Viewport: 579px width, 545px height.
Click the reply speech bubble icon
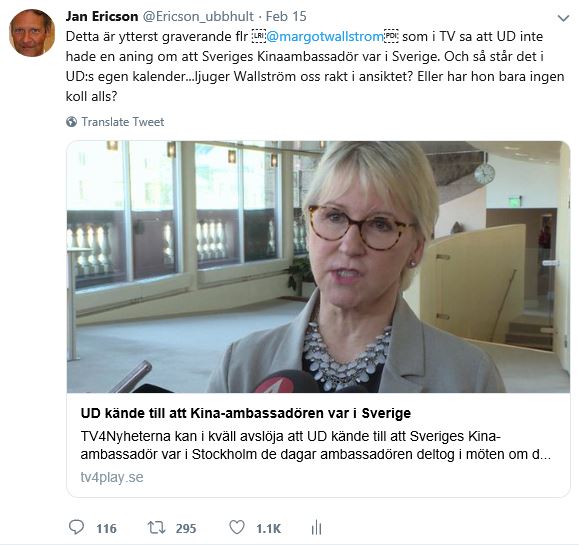(x=76, y=527)
